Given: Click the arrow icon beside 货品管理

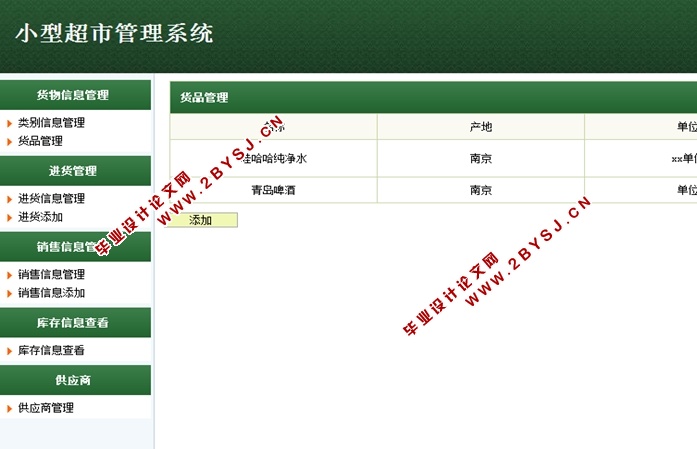Looking at the screenshot, I should (x=9, y=142).
